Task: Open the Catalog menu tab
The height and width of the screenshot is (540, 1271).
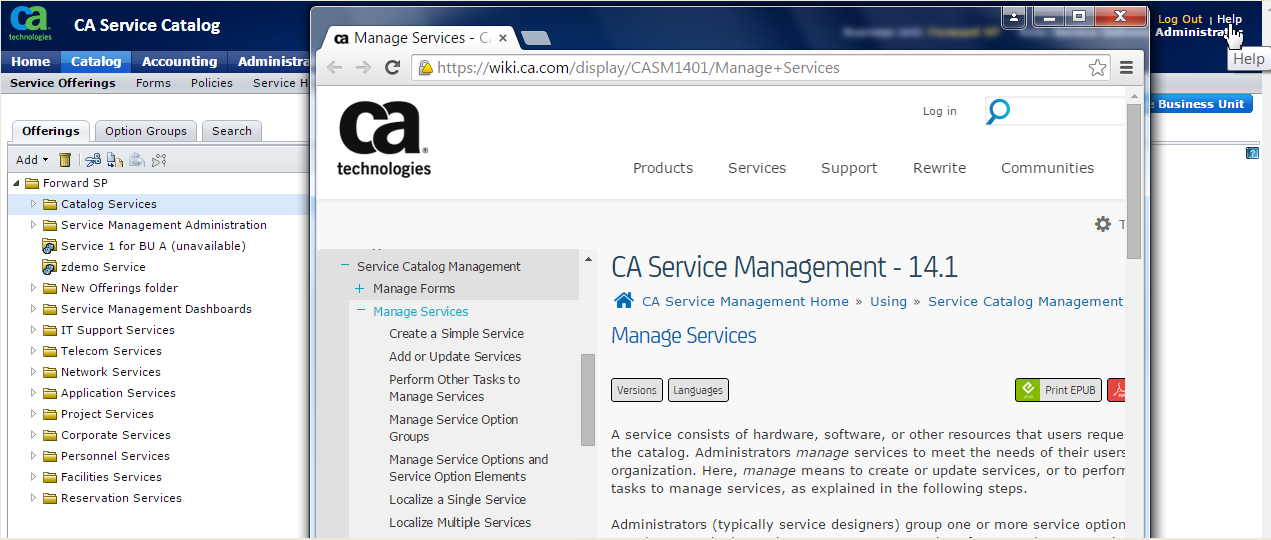Action: pos(96,61)
